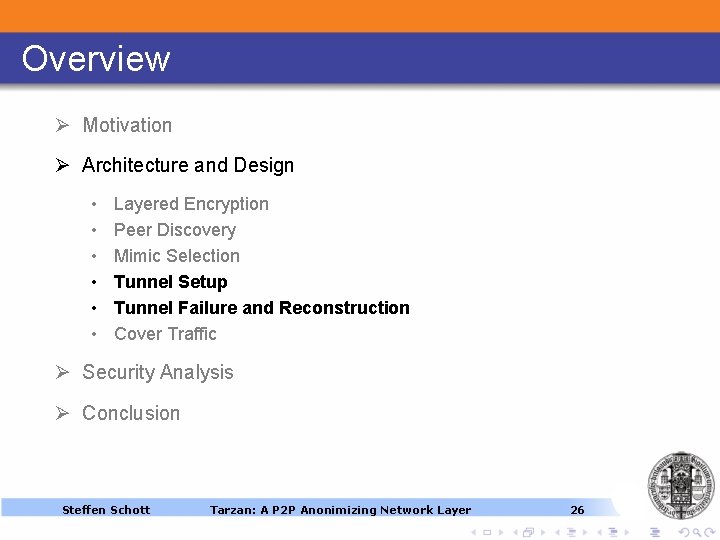Click the university seal logo
The width and height of the screenshot is (720, 540).
point(681,486)
